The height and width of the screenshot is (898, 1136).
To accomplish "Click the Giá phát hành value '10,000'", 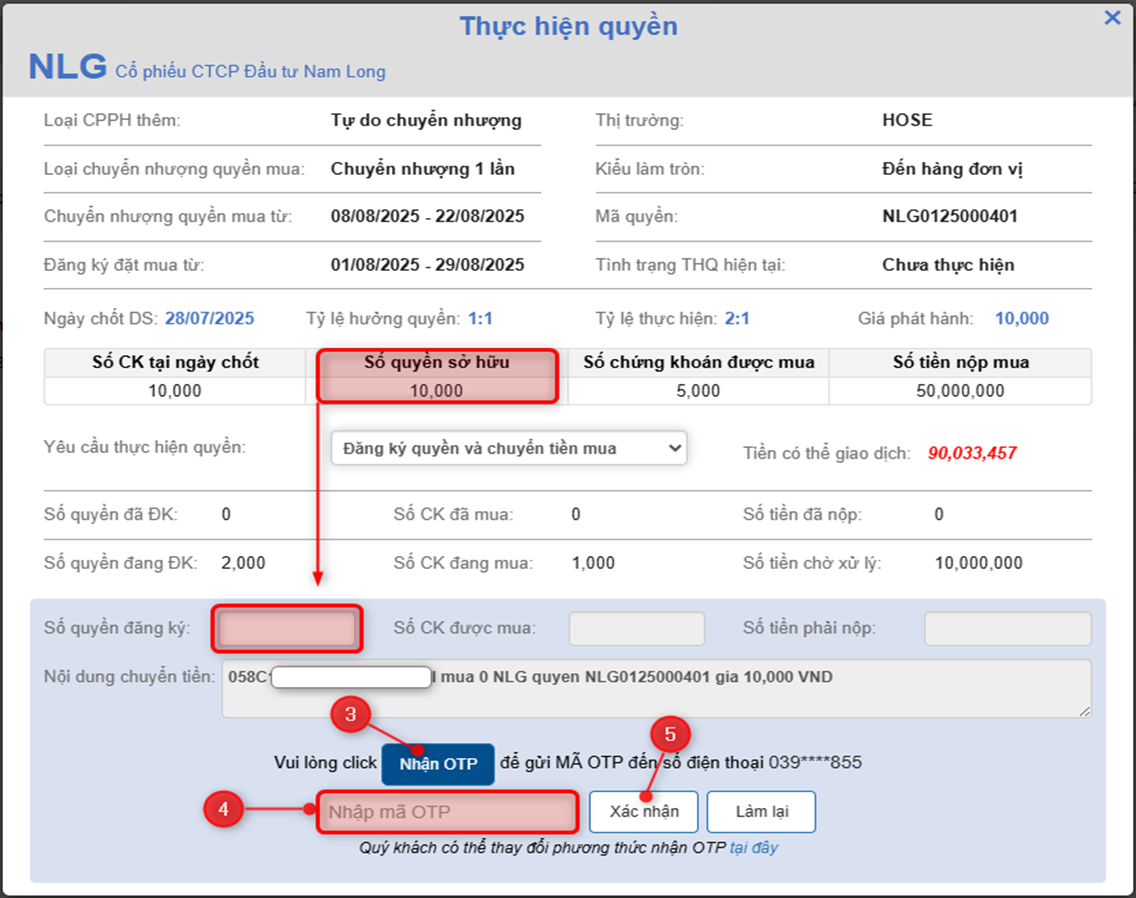I will [x=1022, y=318].
